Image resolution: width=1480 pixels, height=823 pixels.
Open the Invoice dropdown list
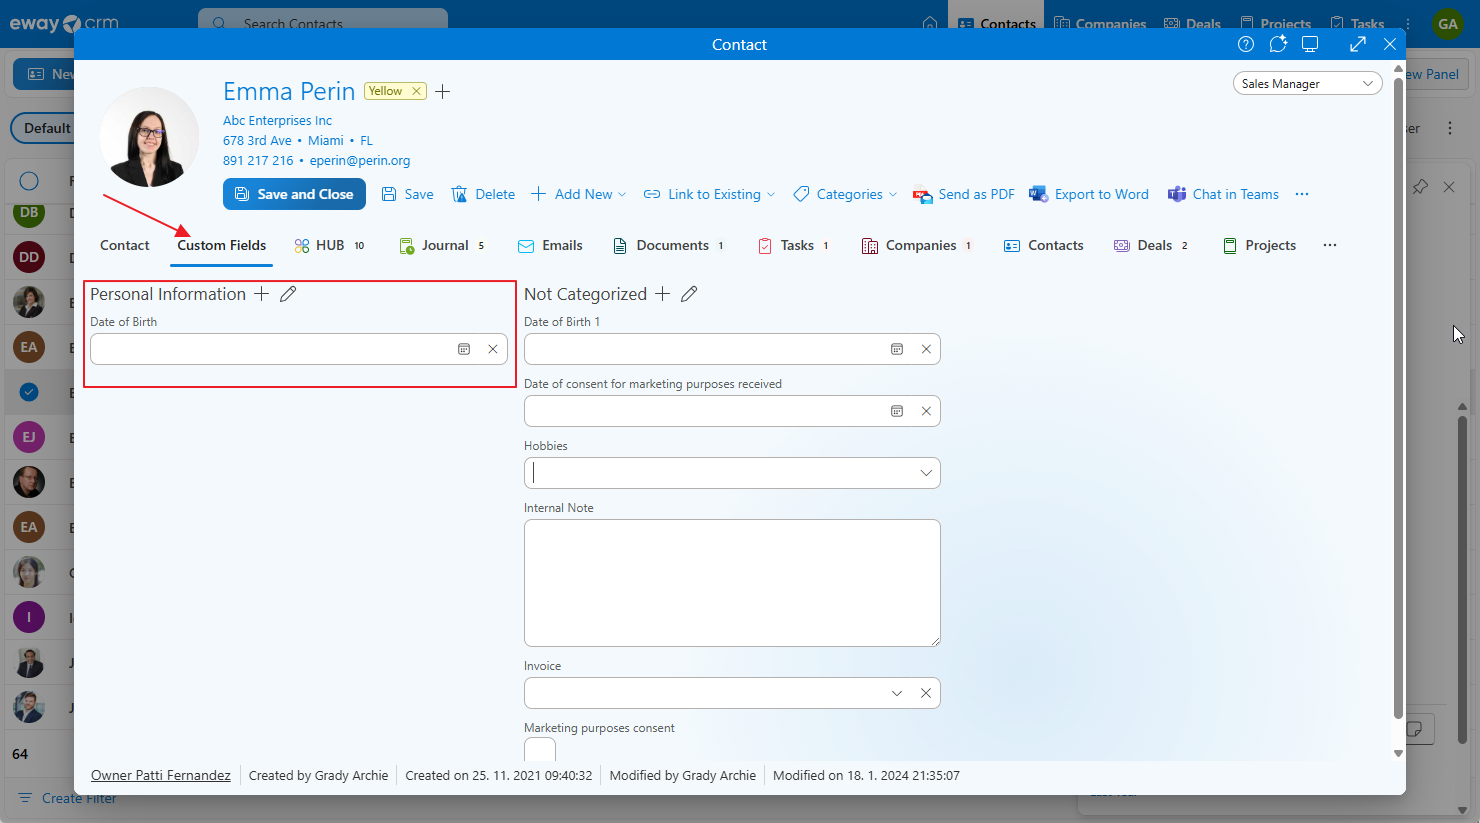click(x=897, y=693)
